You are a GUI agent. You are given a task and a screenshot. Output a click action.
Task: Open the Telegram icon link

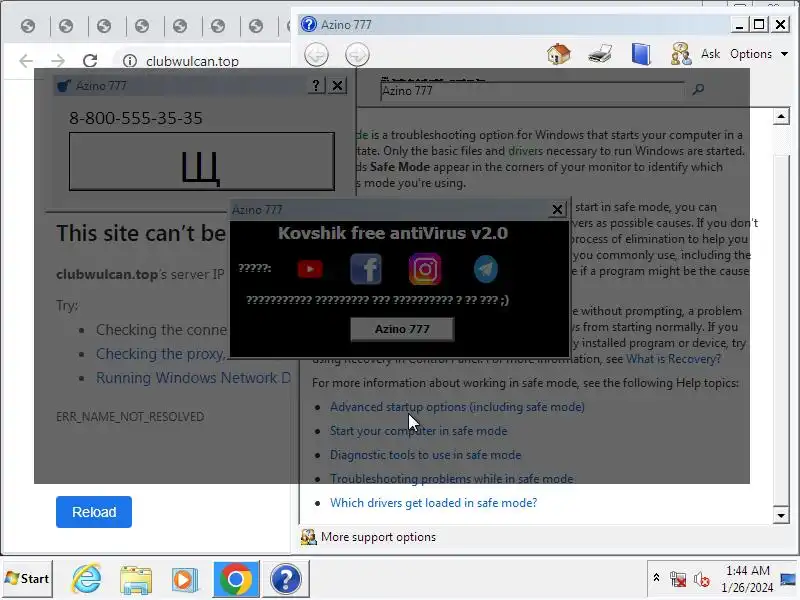point(486,269)
